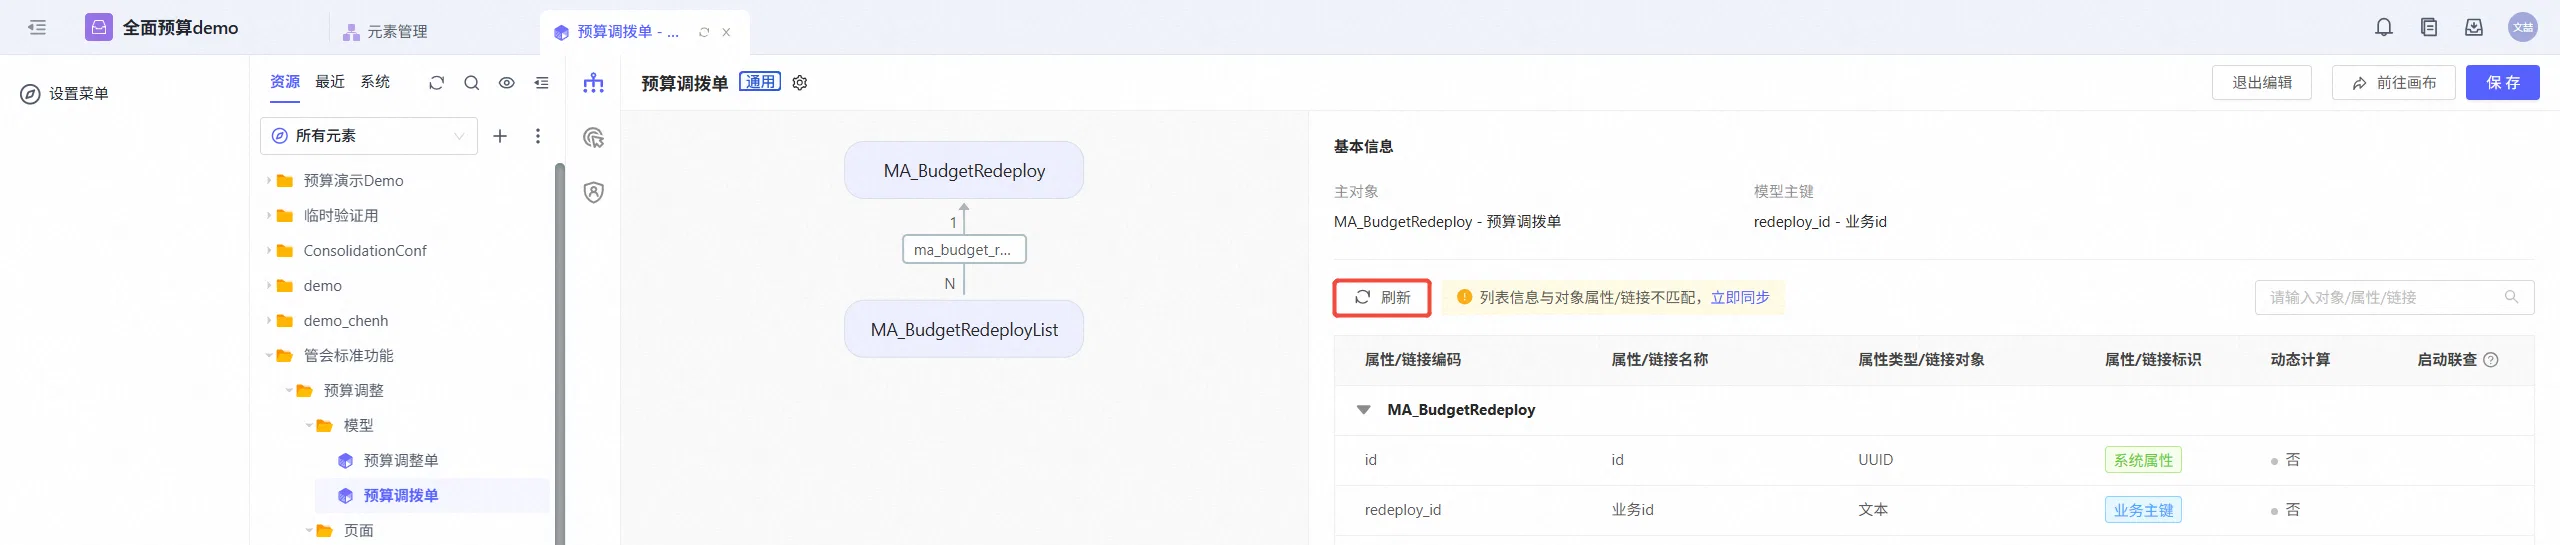Click the 刷新 button
Screen dimensions: 2560x545
pyautogui.click(x=1382, y=298)
